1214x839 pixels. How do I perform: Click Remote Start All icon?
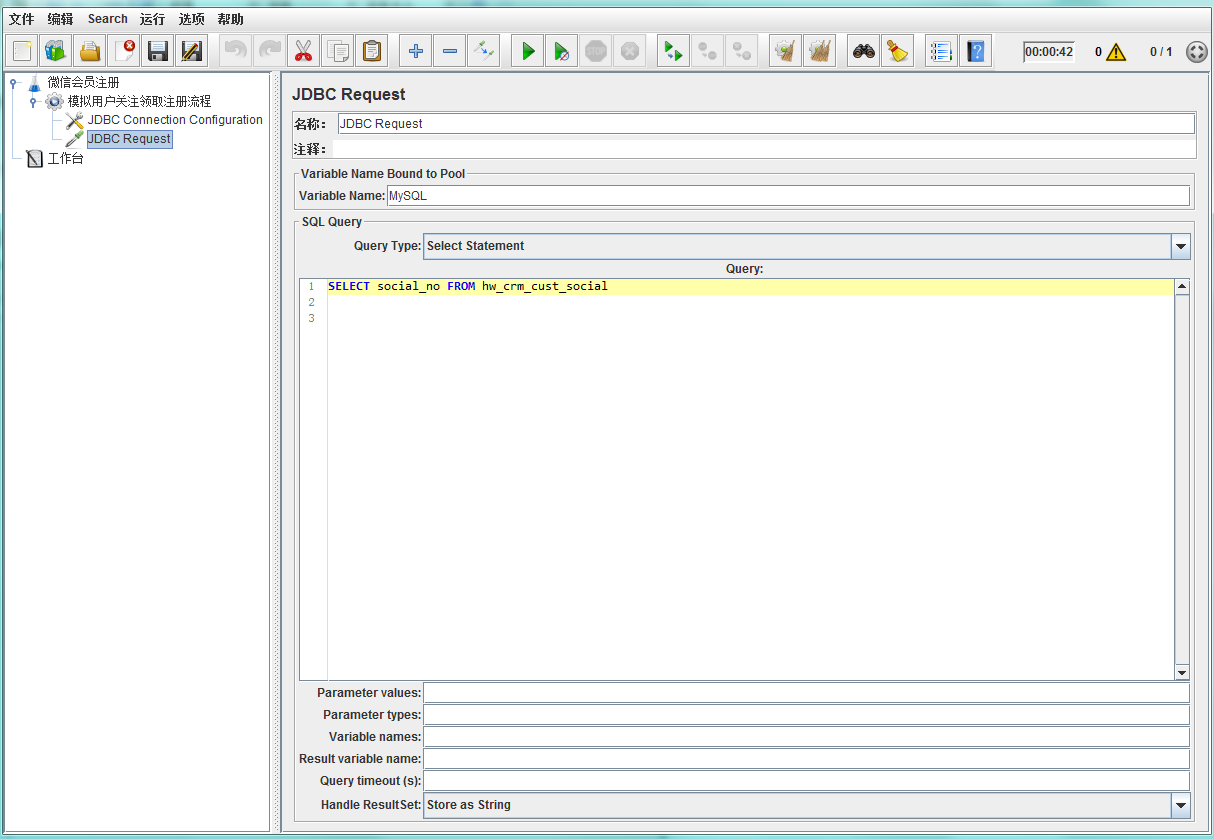[x=673, y=51]
